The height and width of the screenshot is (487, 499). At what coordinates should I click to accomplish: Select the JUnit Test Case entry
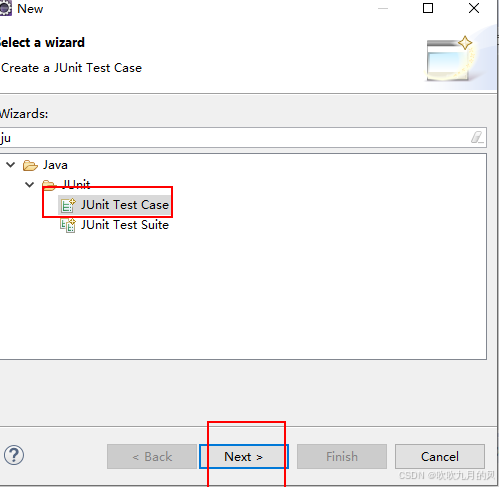click(x=114, y=205)
